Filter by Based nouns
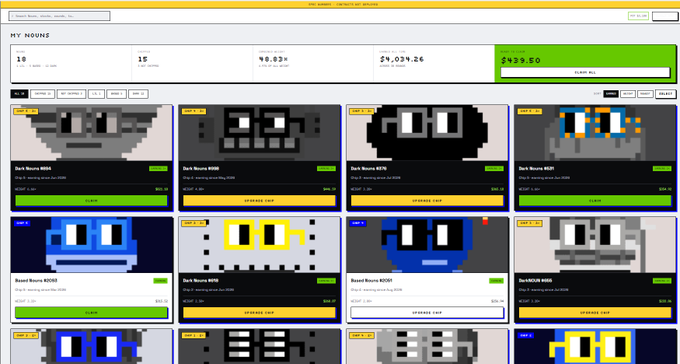680x364 pixels. (x=116, y=94)
